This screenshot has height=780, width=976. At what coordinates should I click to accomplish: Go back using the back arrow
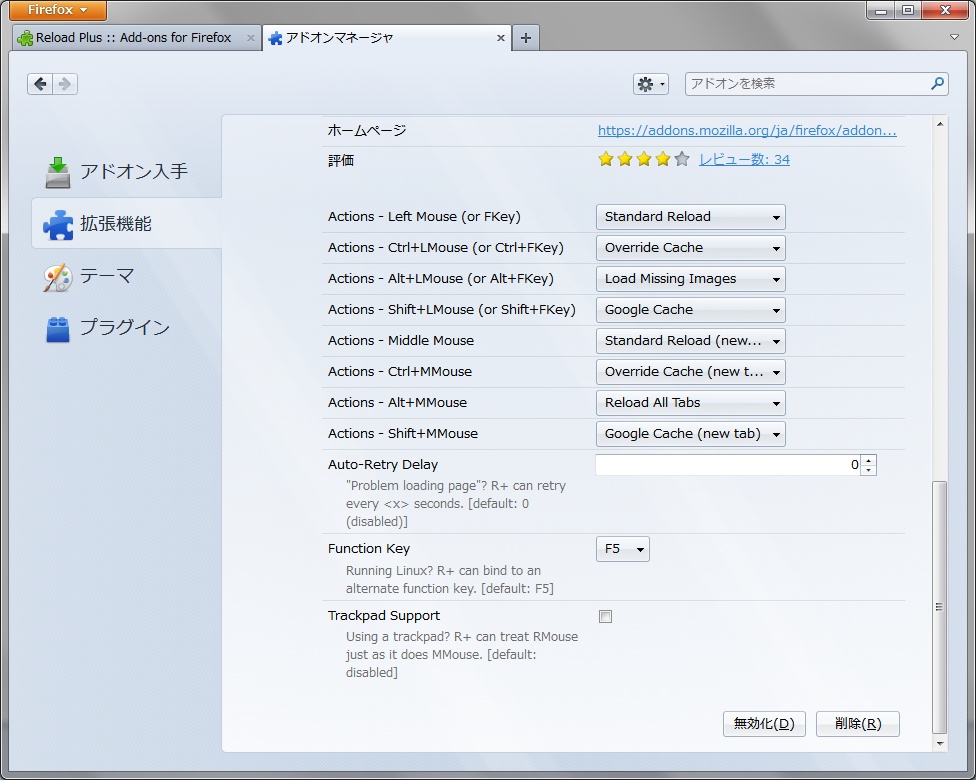pos(41,84)
